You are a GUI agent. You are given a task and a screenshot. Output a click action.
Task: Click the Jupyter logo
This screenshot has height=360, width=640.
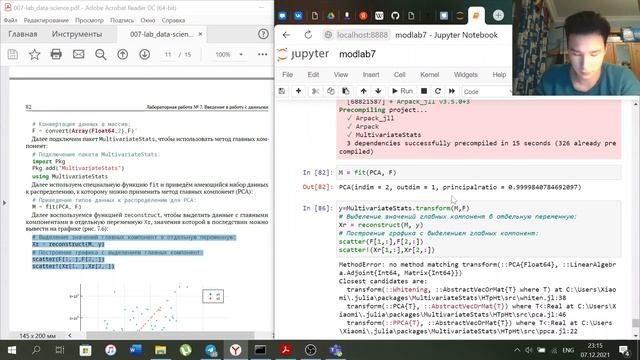pyautogui.click(x=303, y=54)
